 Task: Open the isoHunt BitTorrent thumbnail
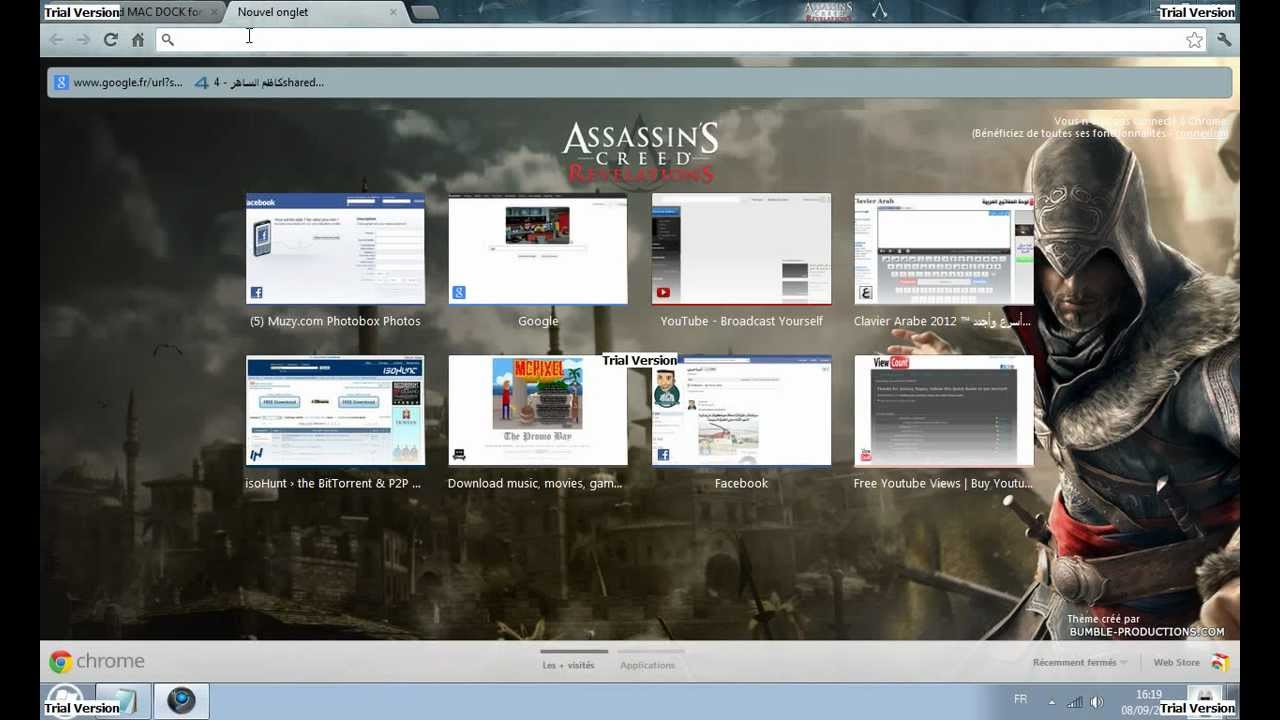335,411
